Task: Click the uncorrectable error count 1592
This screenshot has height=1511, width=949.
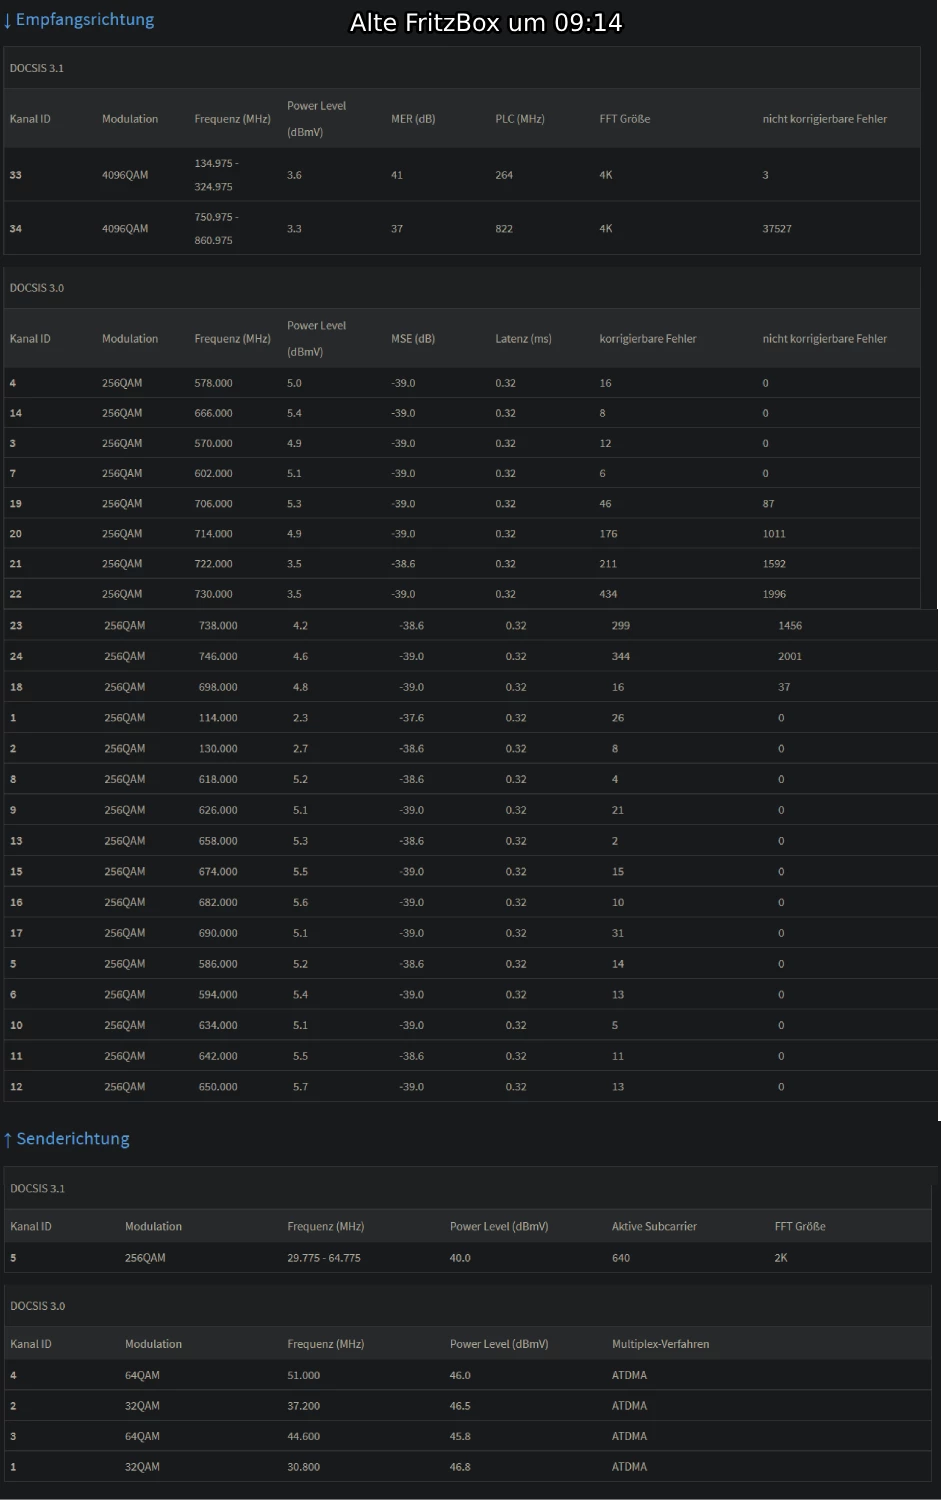Action: click(774, 564)
